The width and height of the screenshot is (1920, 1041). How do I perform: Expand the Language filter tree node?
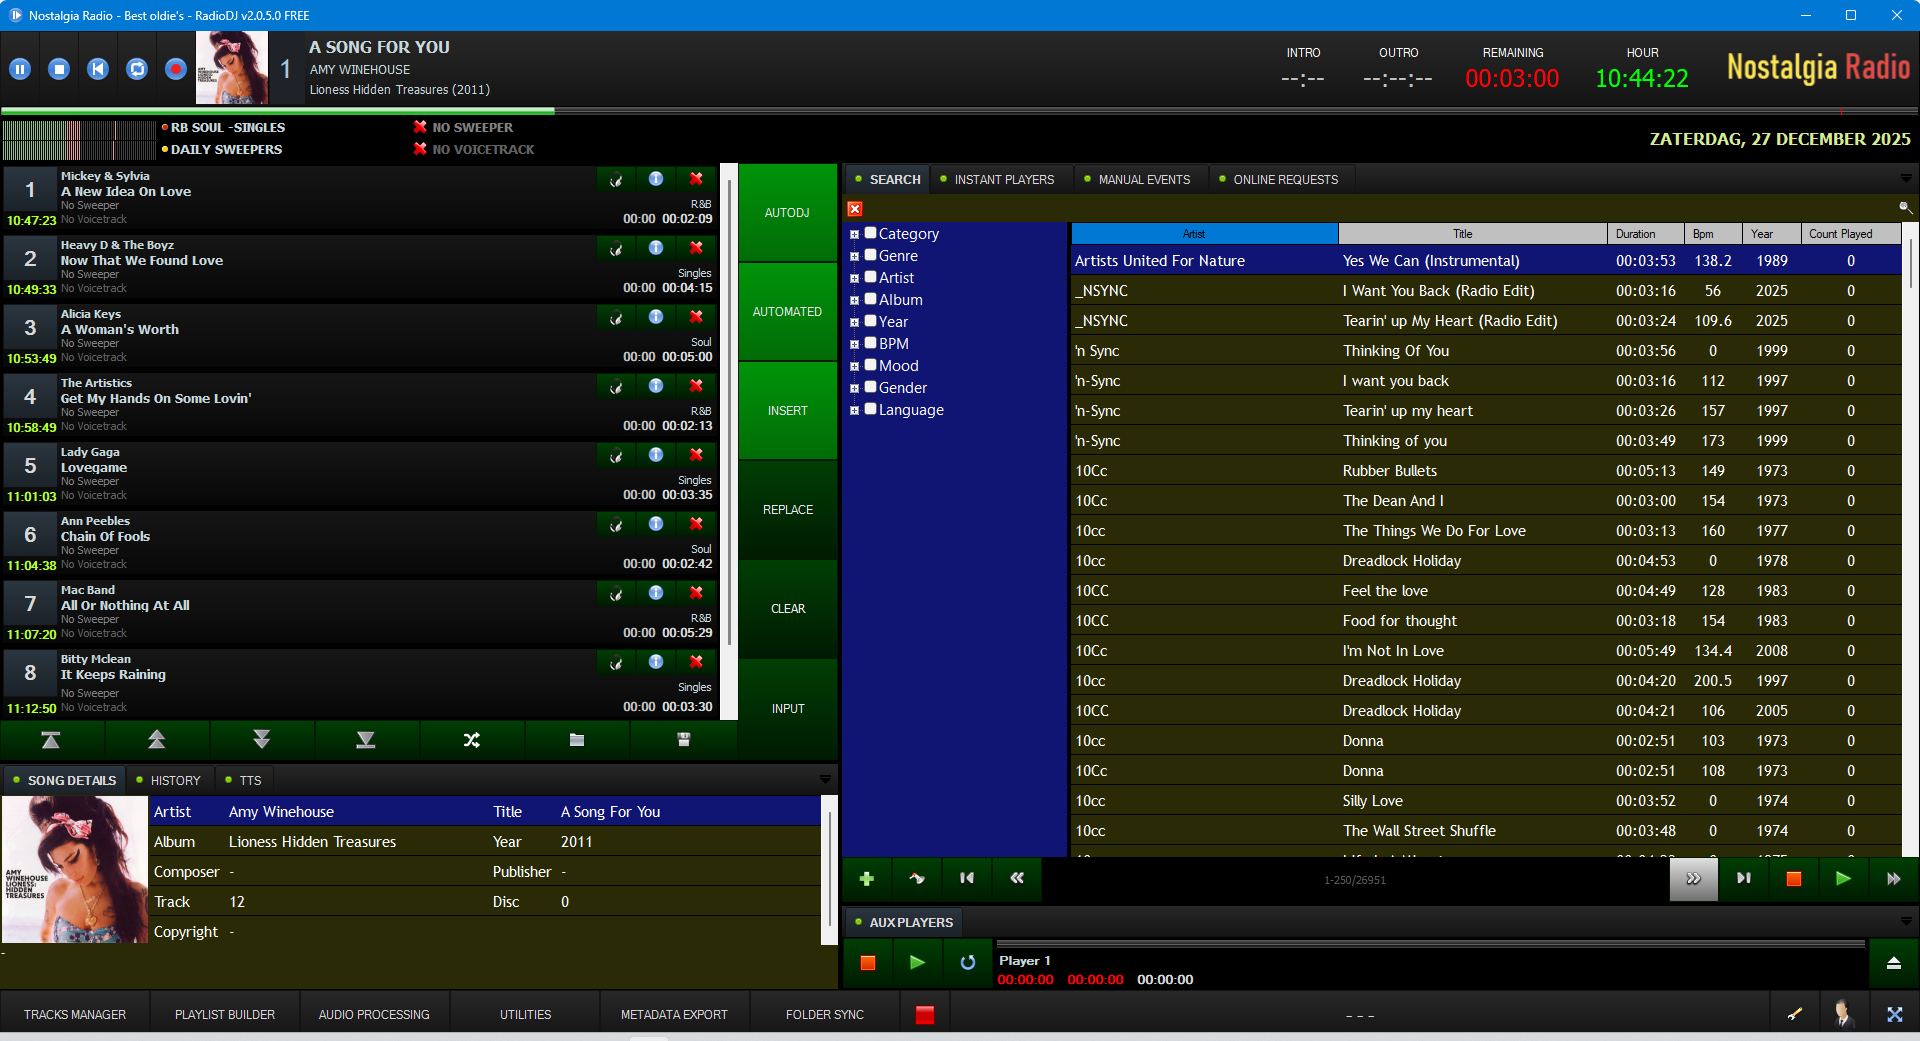[x=854, y=409]
